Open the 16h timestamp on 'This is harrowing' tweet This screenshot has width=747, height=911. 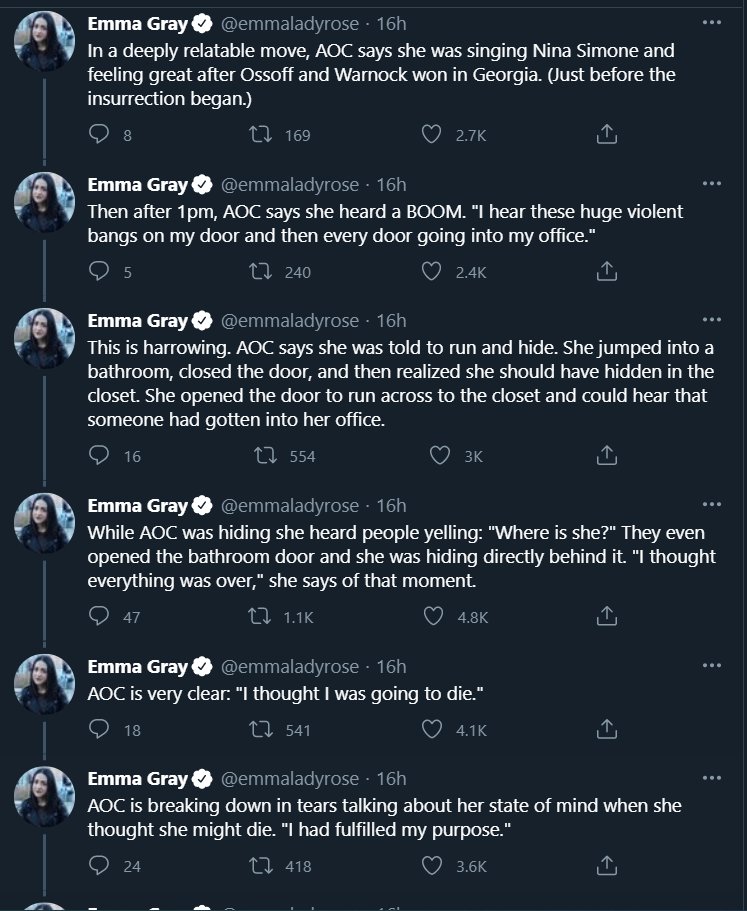coord(391,321)
